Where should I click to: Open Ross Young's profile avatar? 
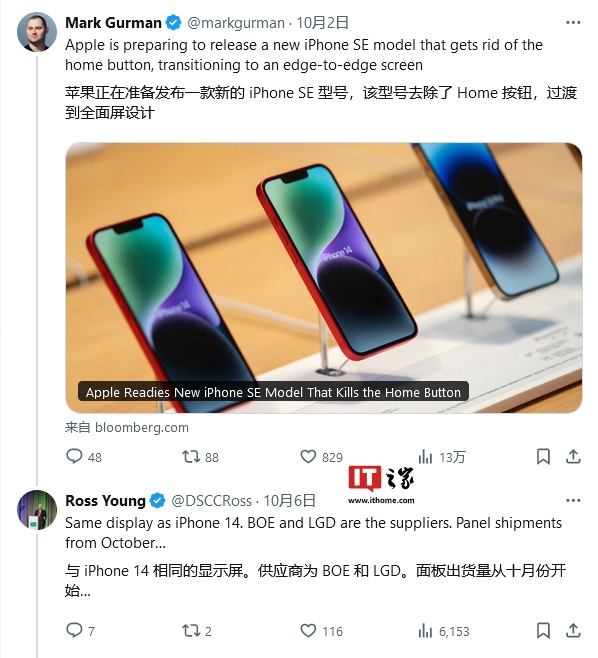coord(37,509)
